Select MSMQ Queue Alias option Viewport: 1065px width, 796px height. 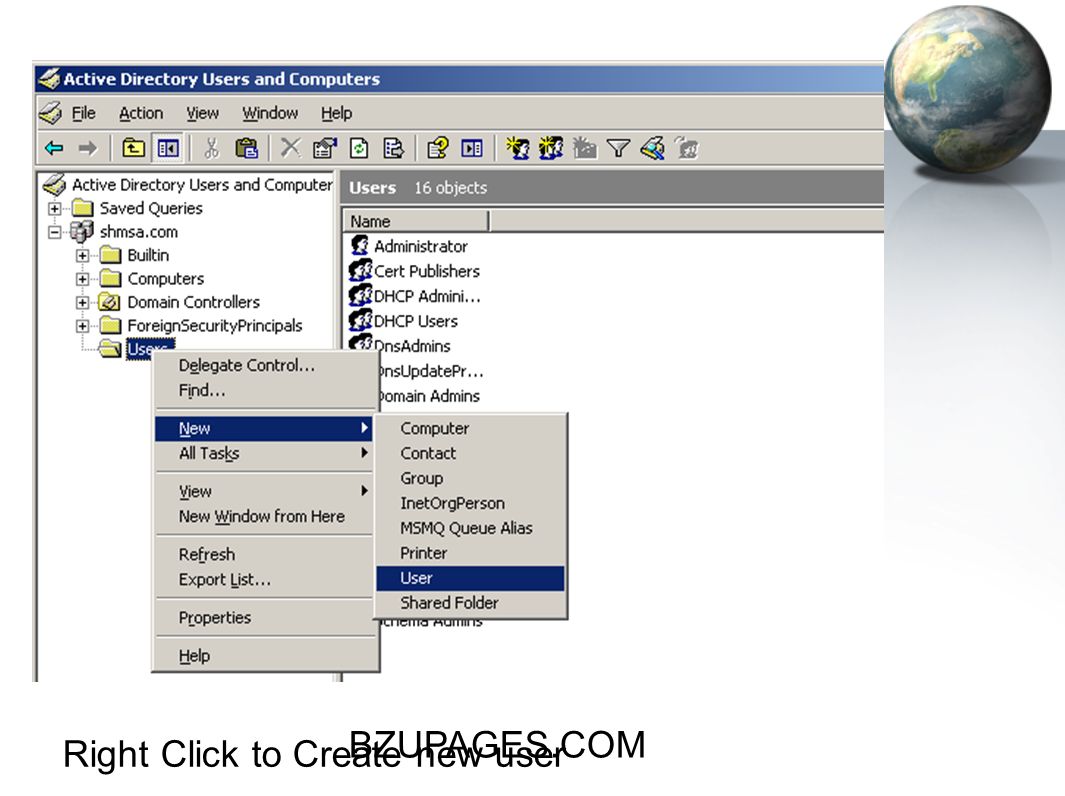(470, 528)
